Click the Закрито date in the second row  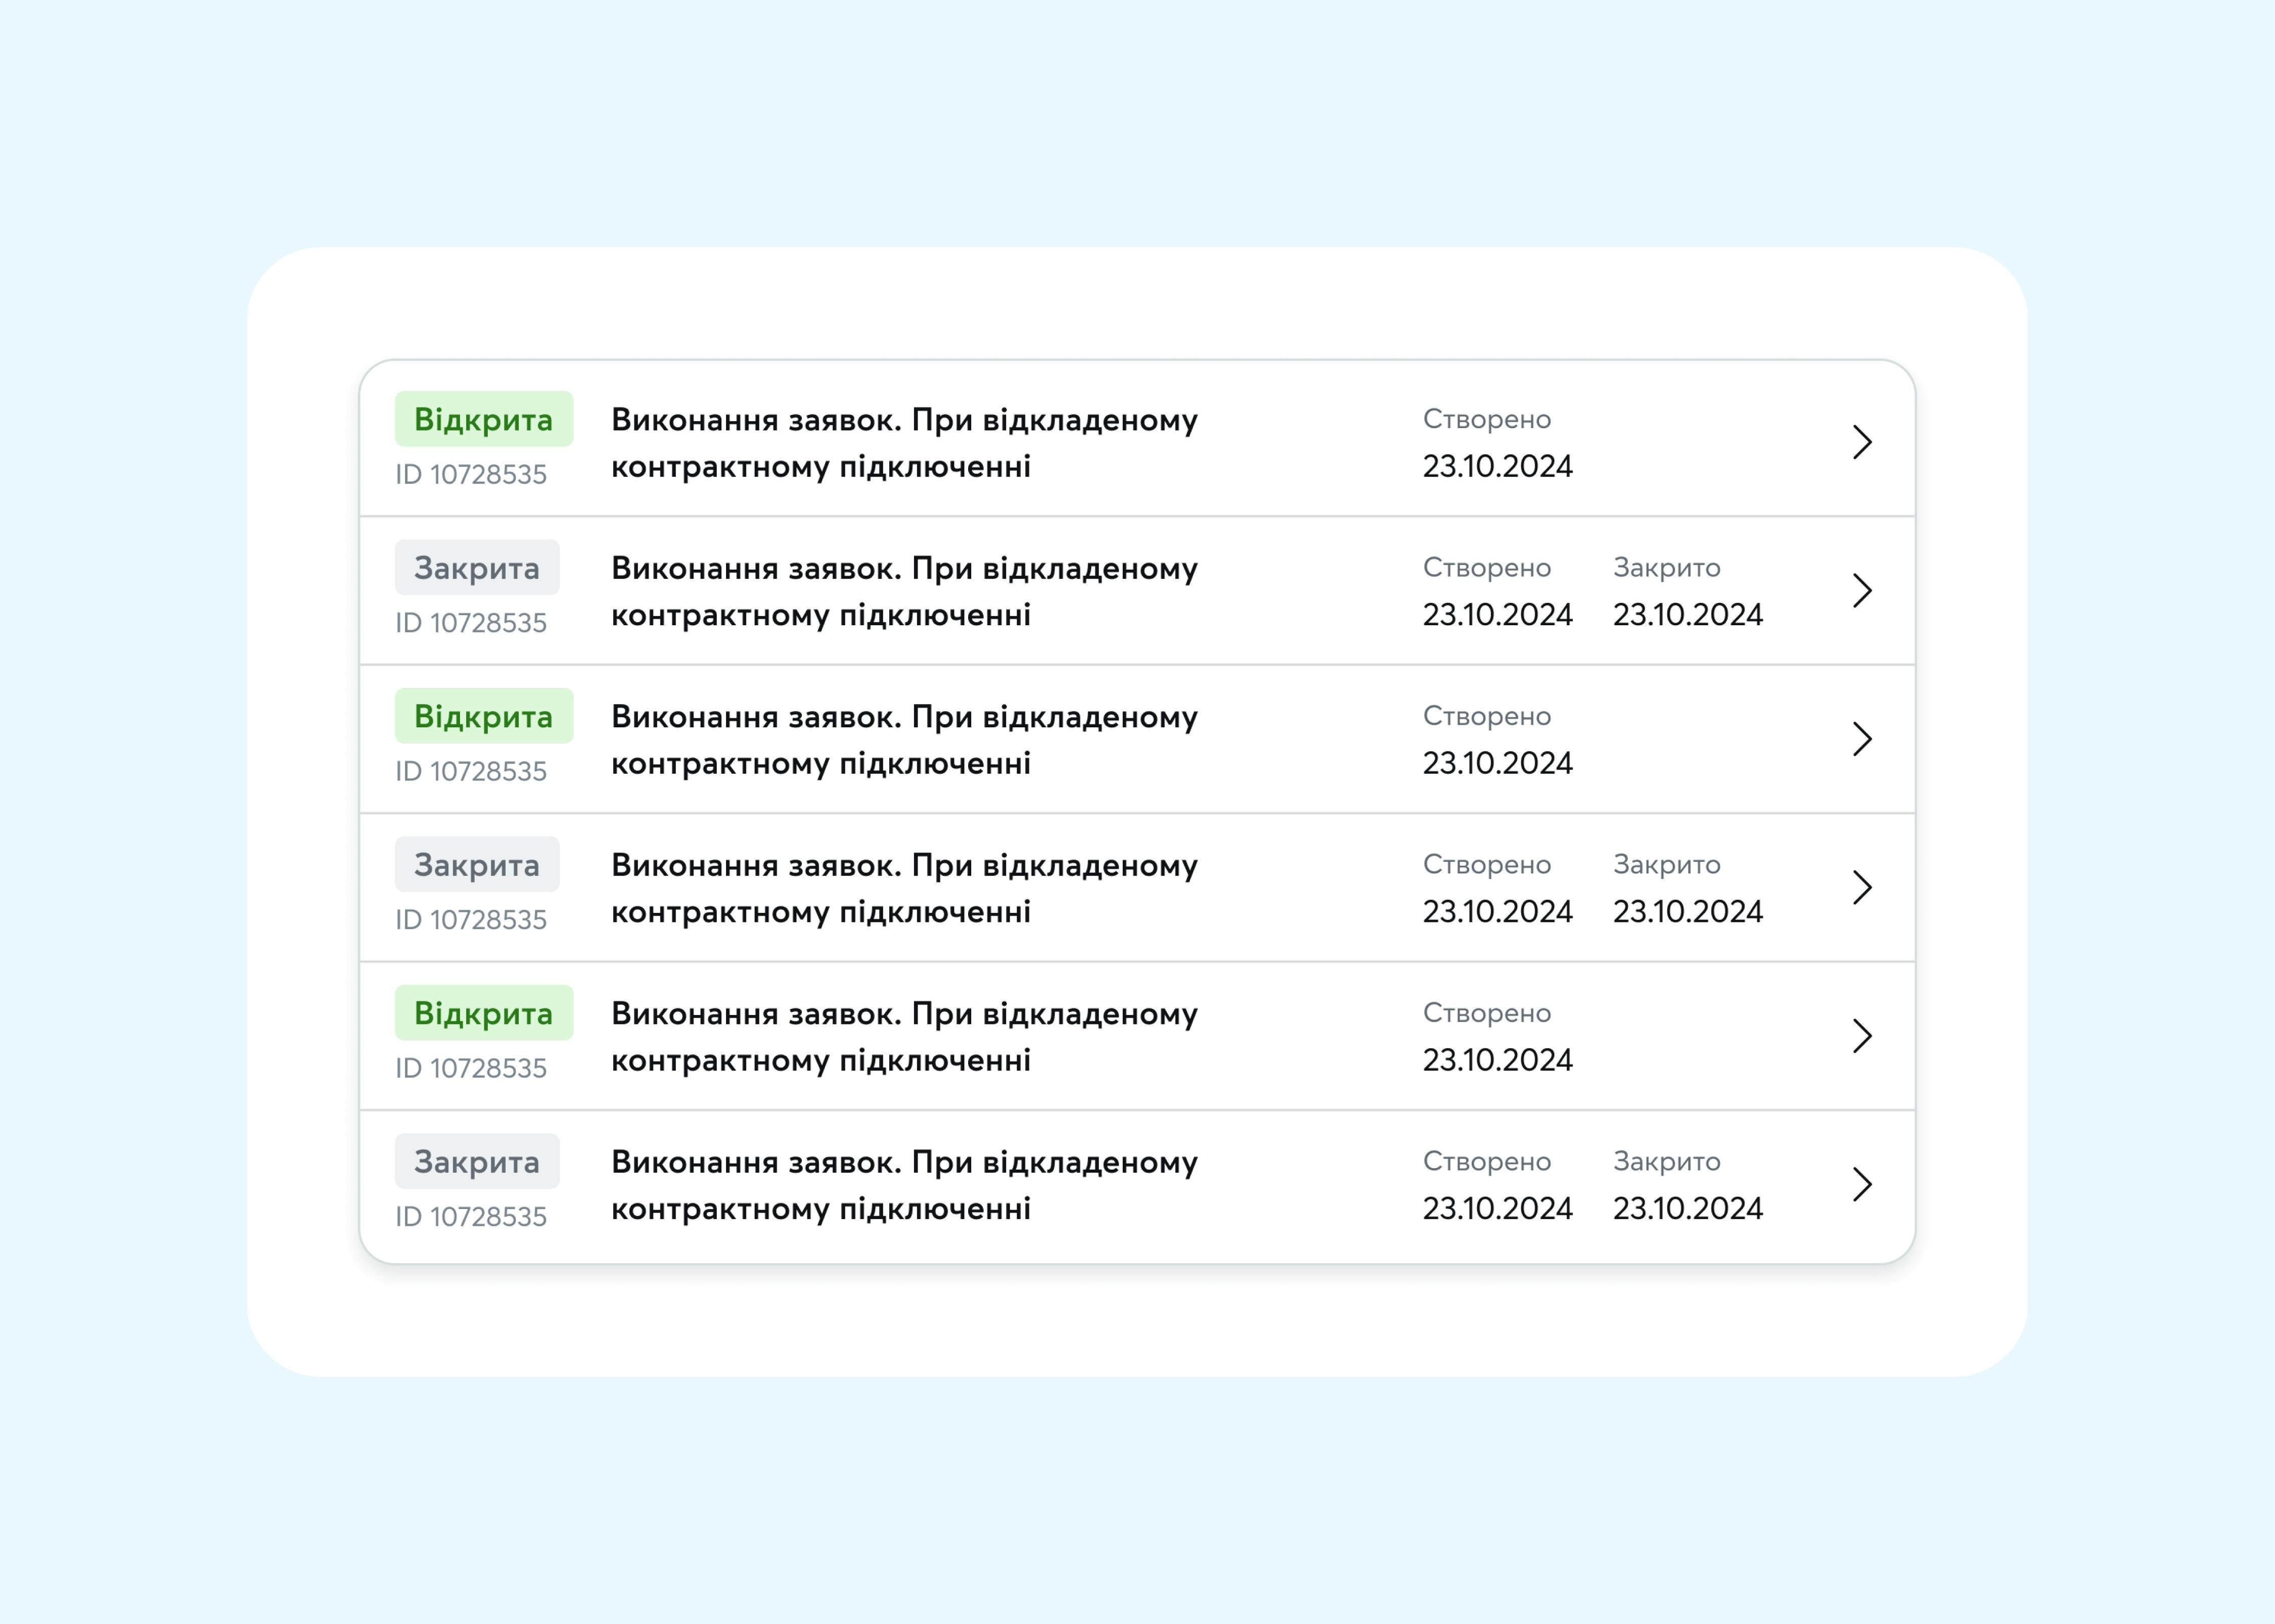(1687, 614)
